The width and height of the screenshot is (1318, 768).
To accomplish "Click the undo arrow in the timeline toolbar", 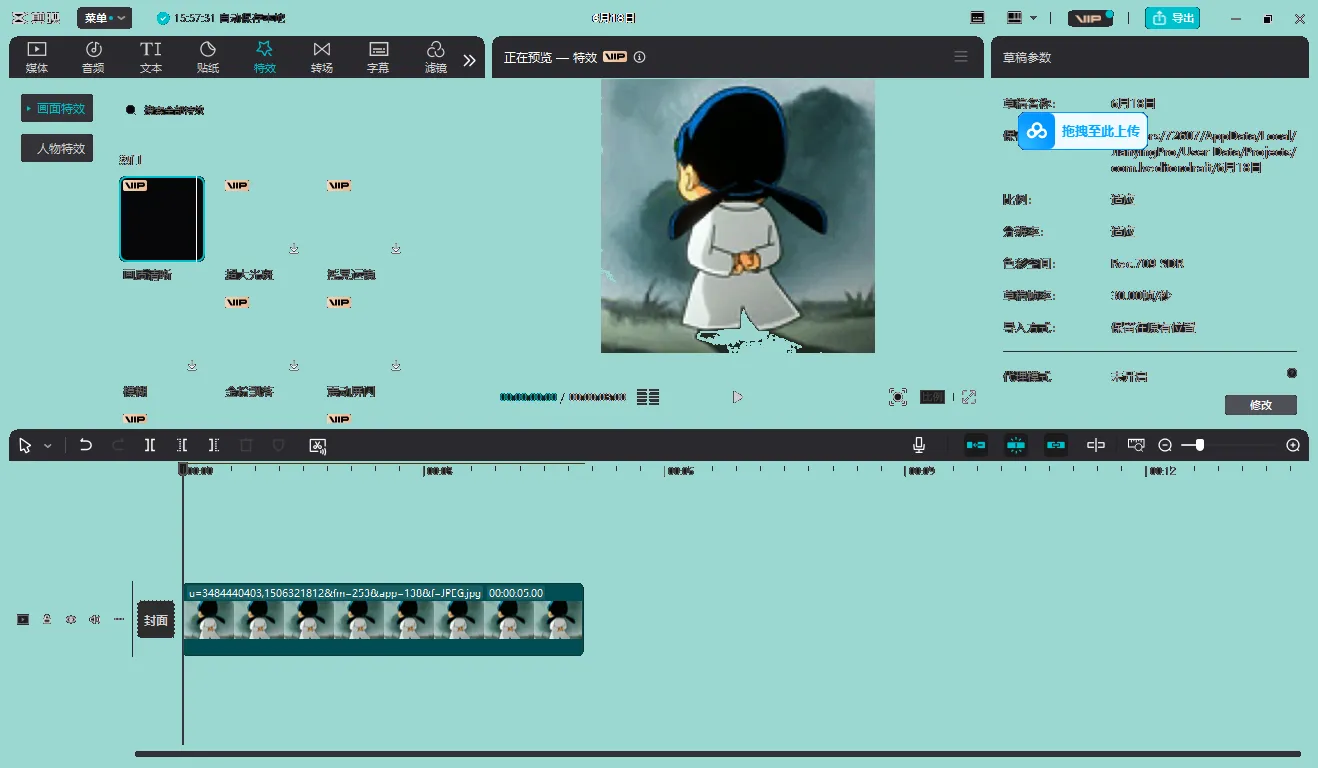I will (86, 445).
